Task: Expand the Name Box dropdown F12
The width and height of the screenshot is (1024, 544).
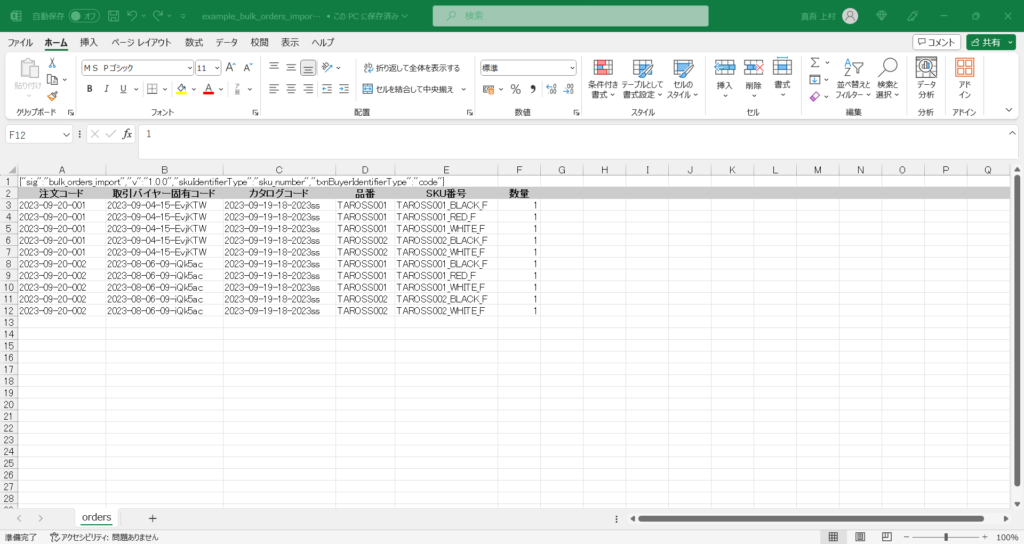Action: [66, 135]
